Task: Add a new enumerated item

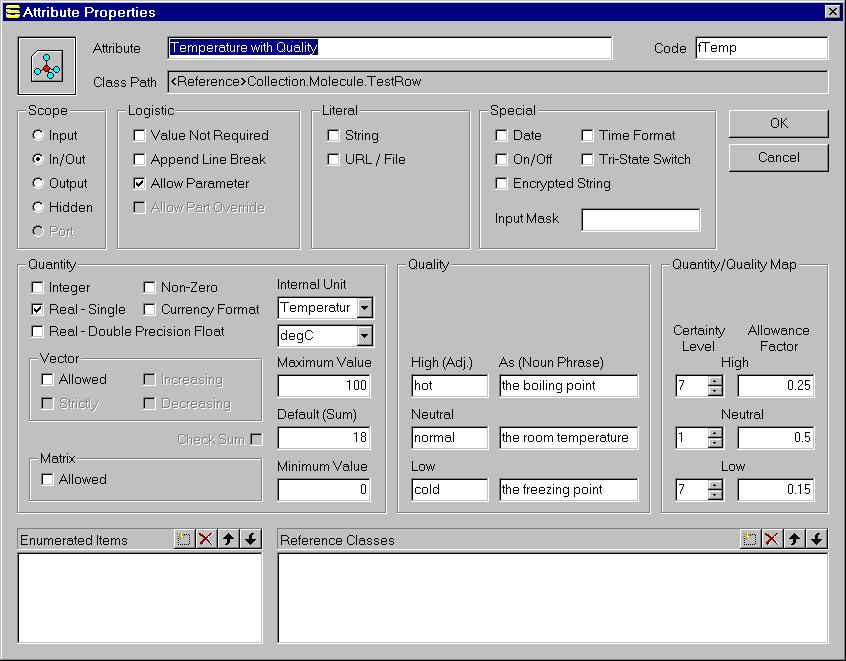Action: (184, 539)
